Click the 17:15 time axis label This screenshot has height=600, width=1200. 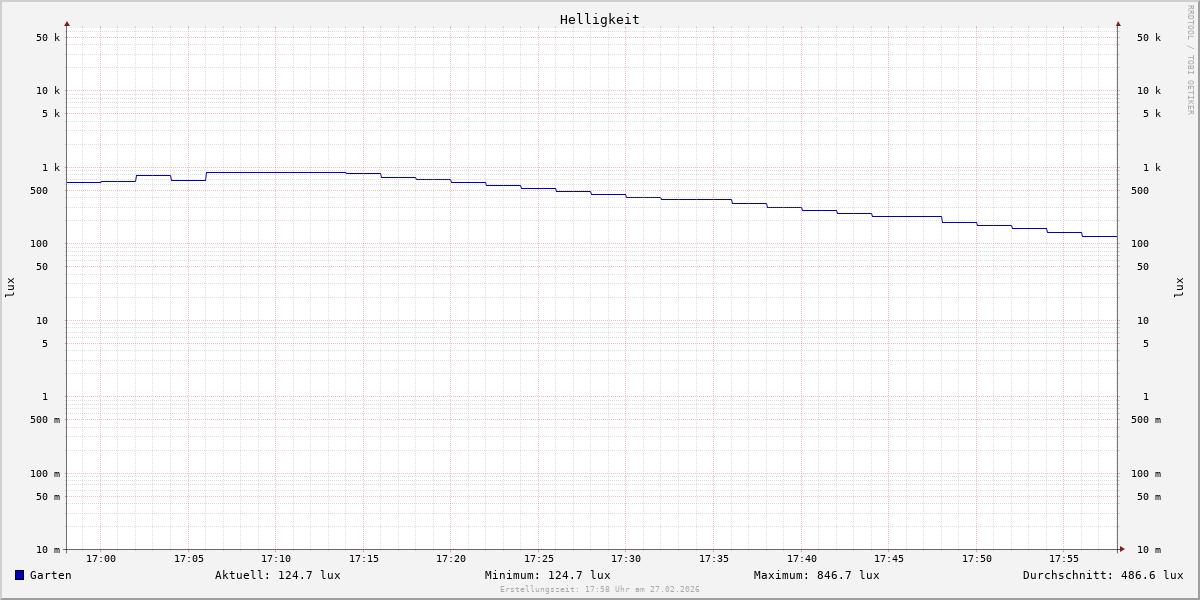[364, 559]
